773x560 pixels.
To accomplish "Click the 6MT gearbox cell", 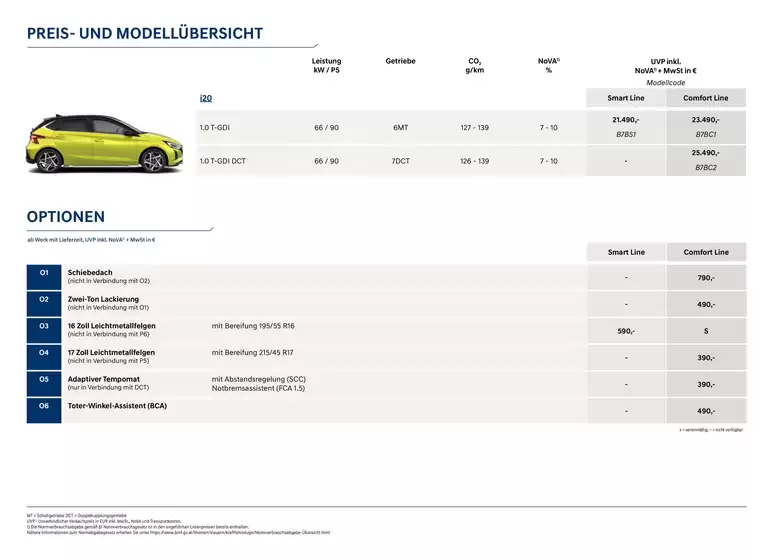I will 400,128.
